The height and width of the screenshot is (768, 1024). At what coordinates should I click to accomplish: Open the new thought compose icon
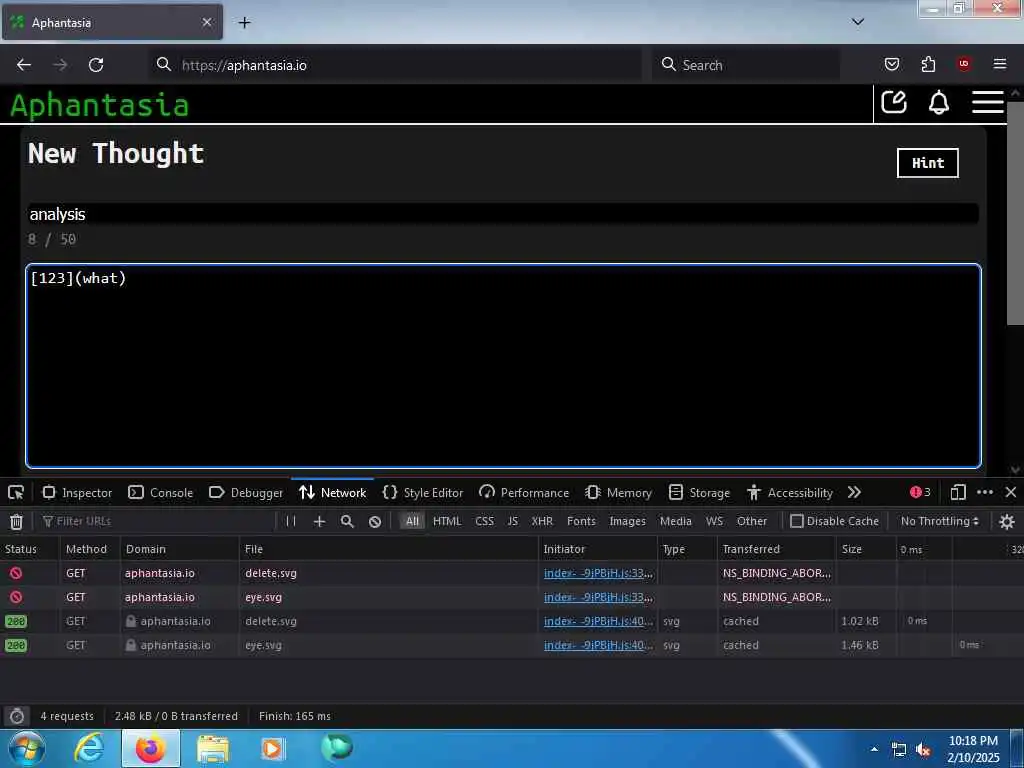(x=894, y=103)
